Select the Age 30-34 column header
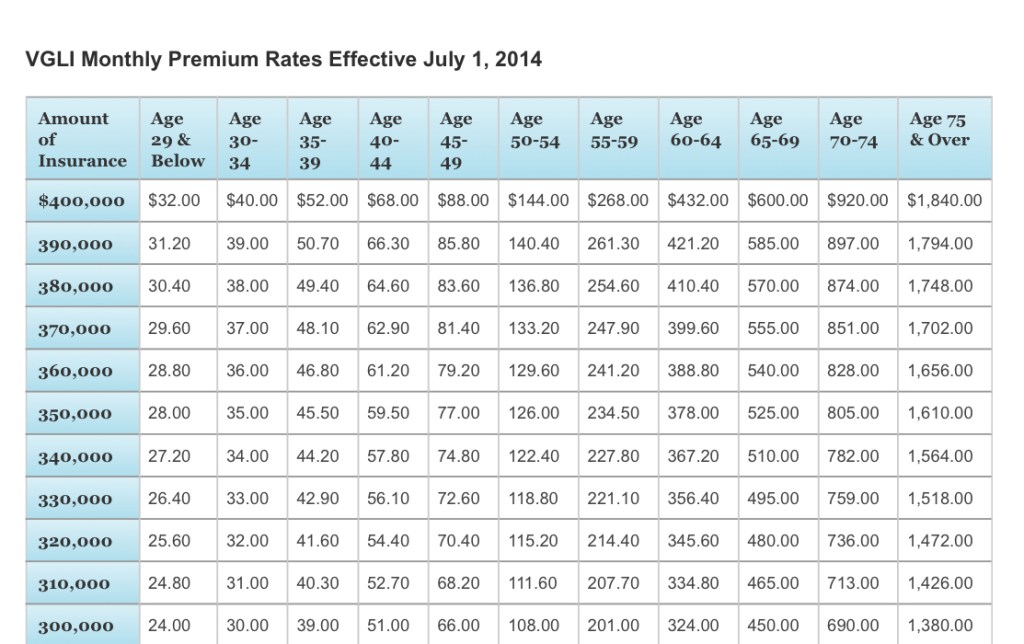This screenshot has height=644, width=1024. point(245,139)
